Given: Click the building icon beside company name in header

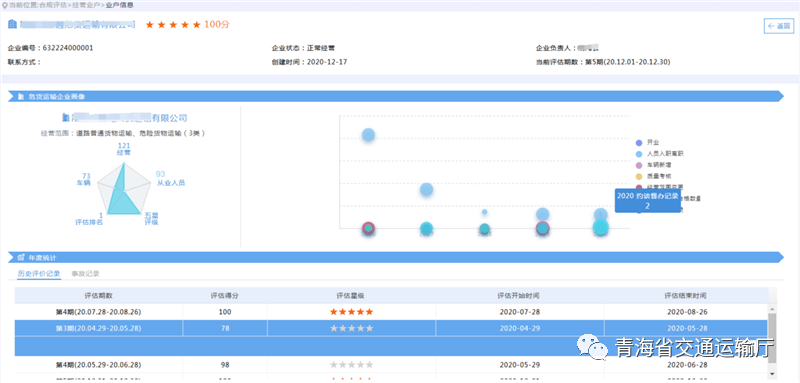Looking at the screenshot, I should pos(12,24).
